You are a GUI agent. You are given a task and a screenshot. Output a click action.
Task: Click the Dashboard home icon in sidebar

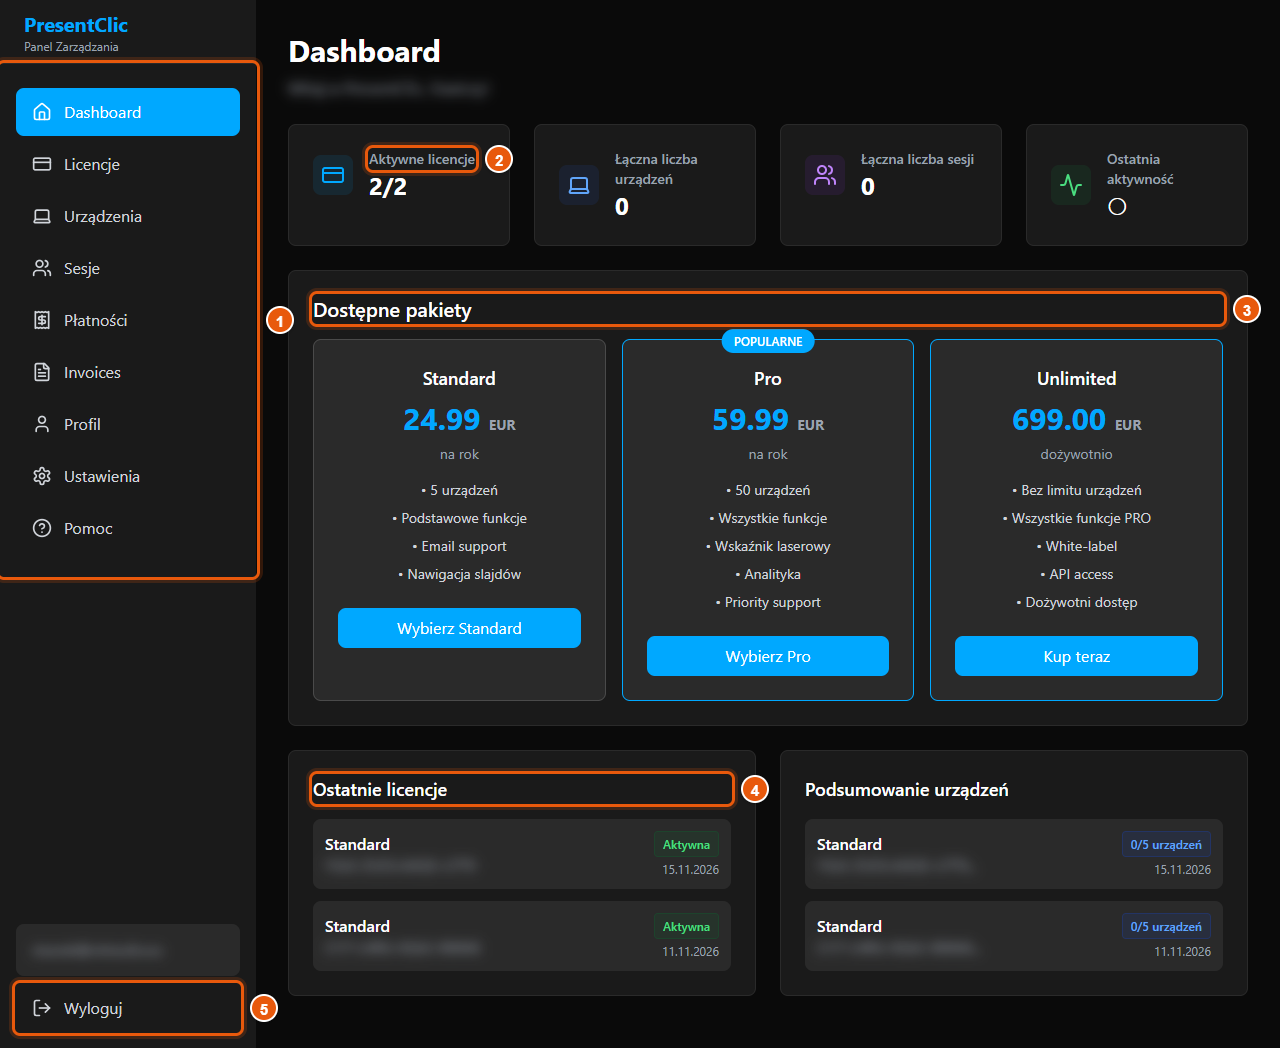coord(42,112)
